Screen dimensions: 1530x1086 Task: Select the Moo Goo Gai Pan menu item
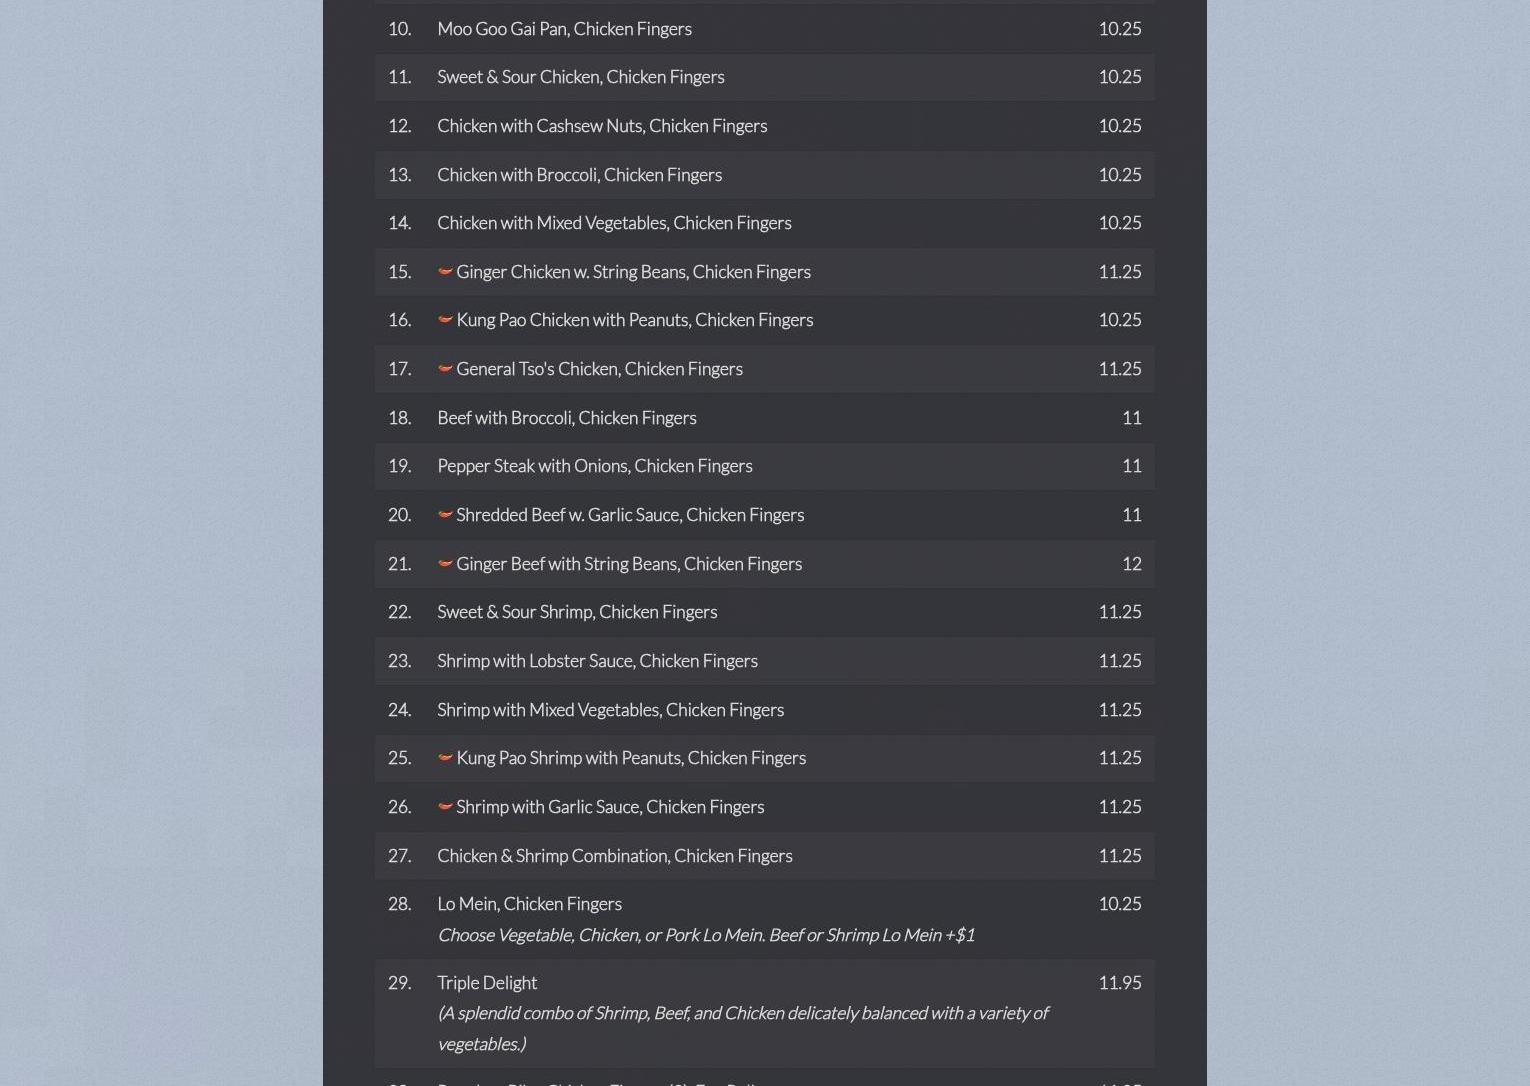point(564,29)
